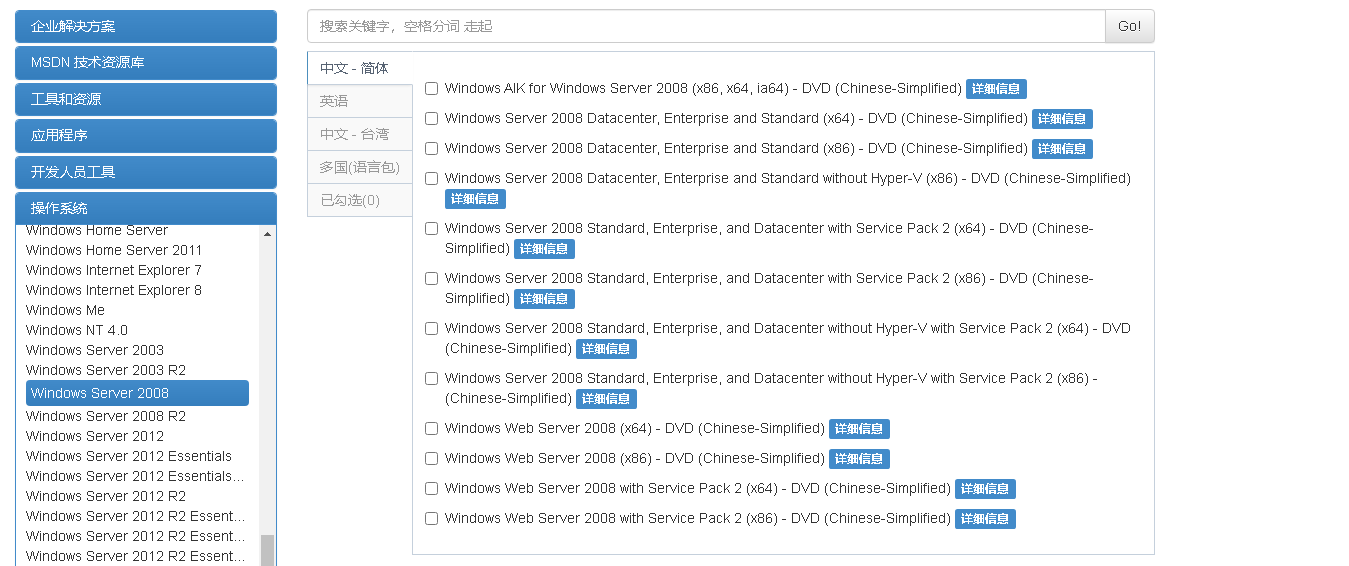Open 详细信息 for without Hyper-V SP2 (x86)
This screenshot has height=566, width=1349.
pyautogui.click(x=606, y=399)
